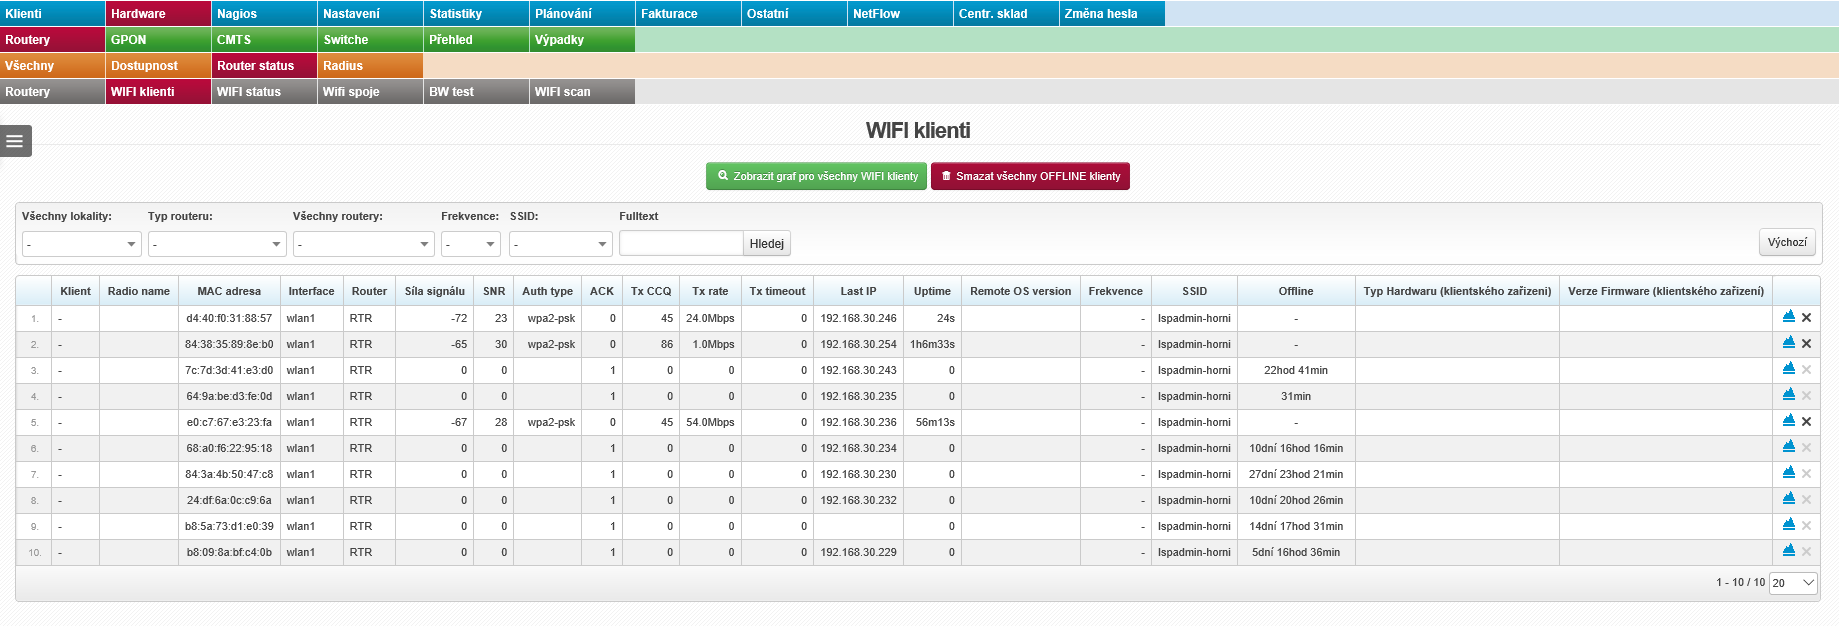Show graph for client 7c:7d:3d:41:e3:d0
This screenshot has width=1839, height=626.
pos(1789,369)
